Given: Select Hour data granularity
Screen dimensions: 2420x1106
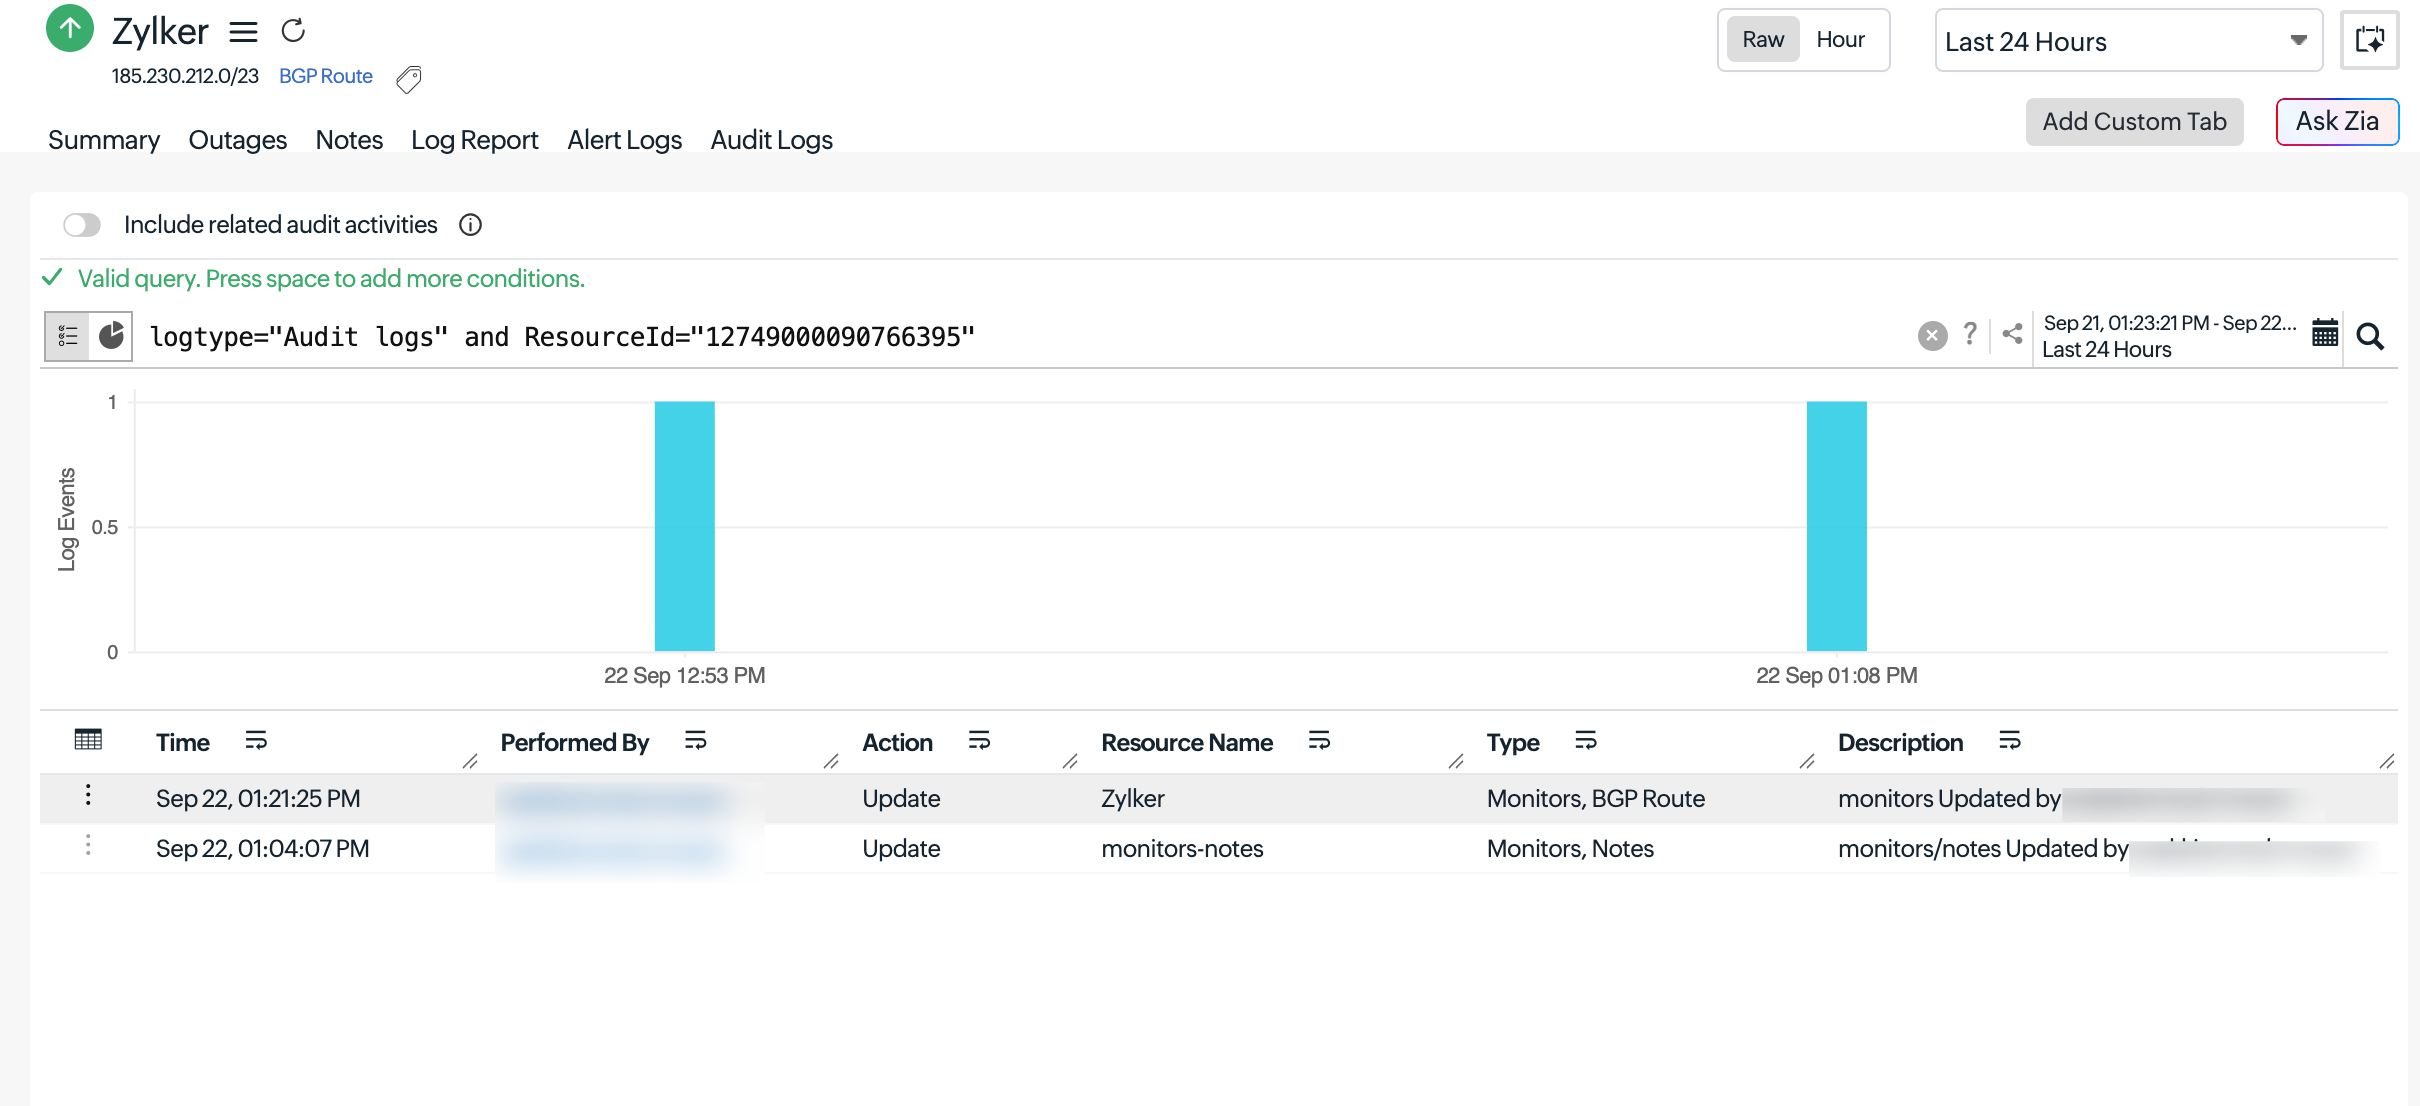Looking at the screenshot, I should 1840,40.
